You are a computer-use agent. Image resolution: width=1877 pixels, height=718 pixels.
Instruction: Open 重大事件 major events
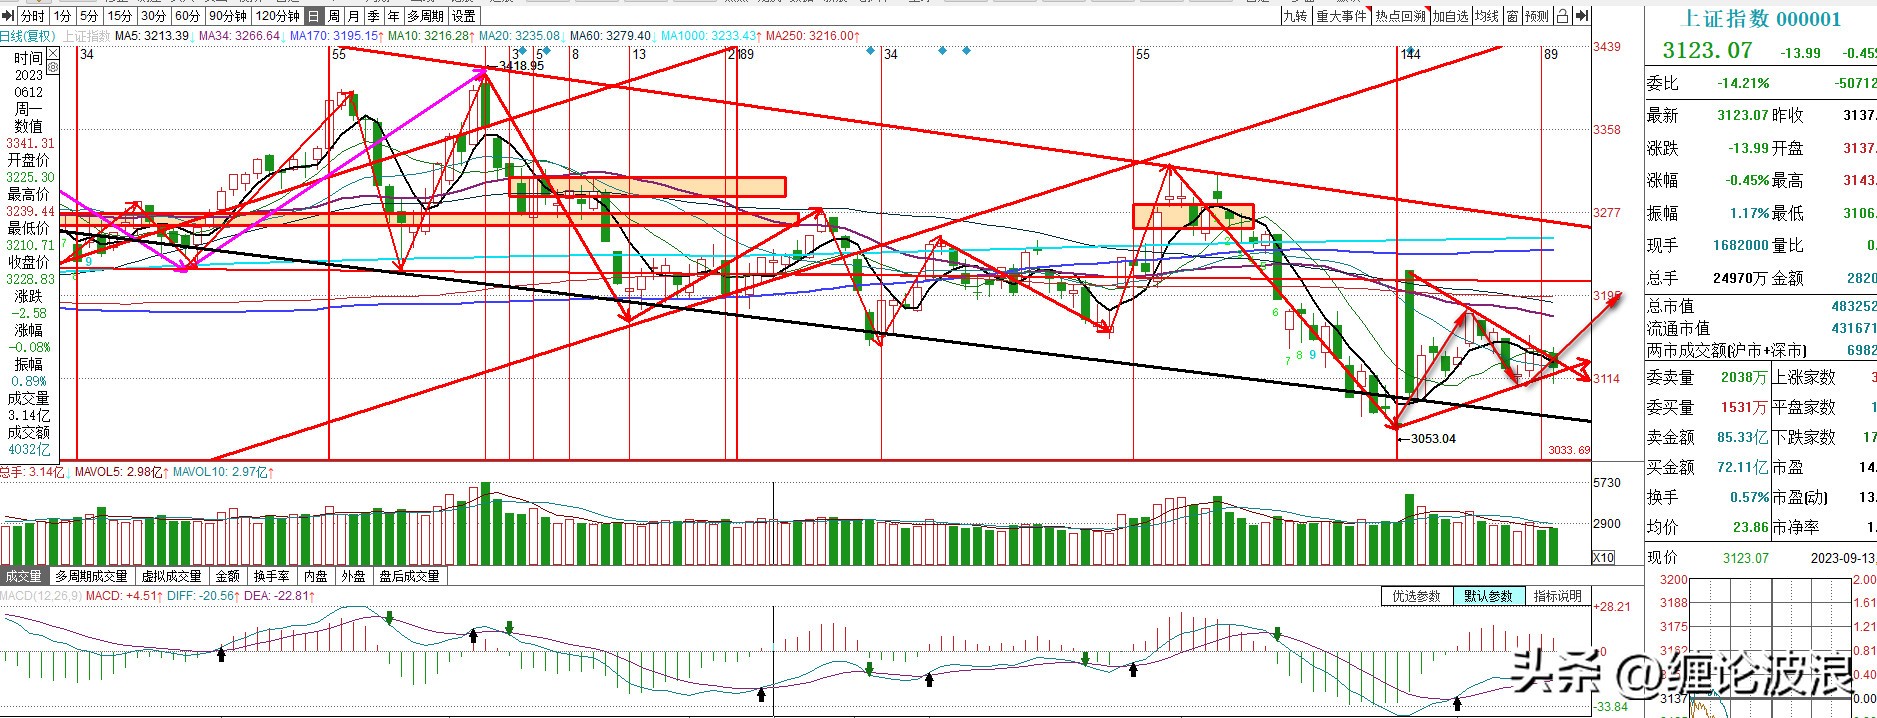click(x=1341, y=16)
